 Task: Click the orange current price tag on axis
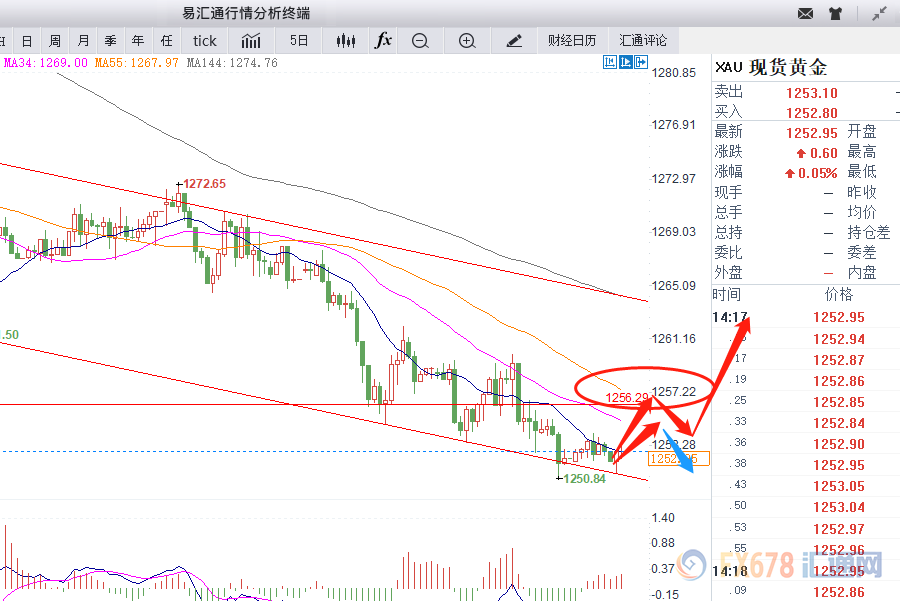pos(679,459)
